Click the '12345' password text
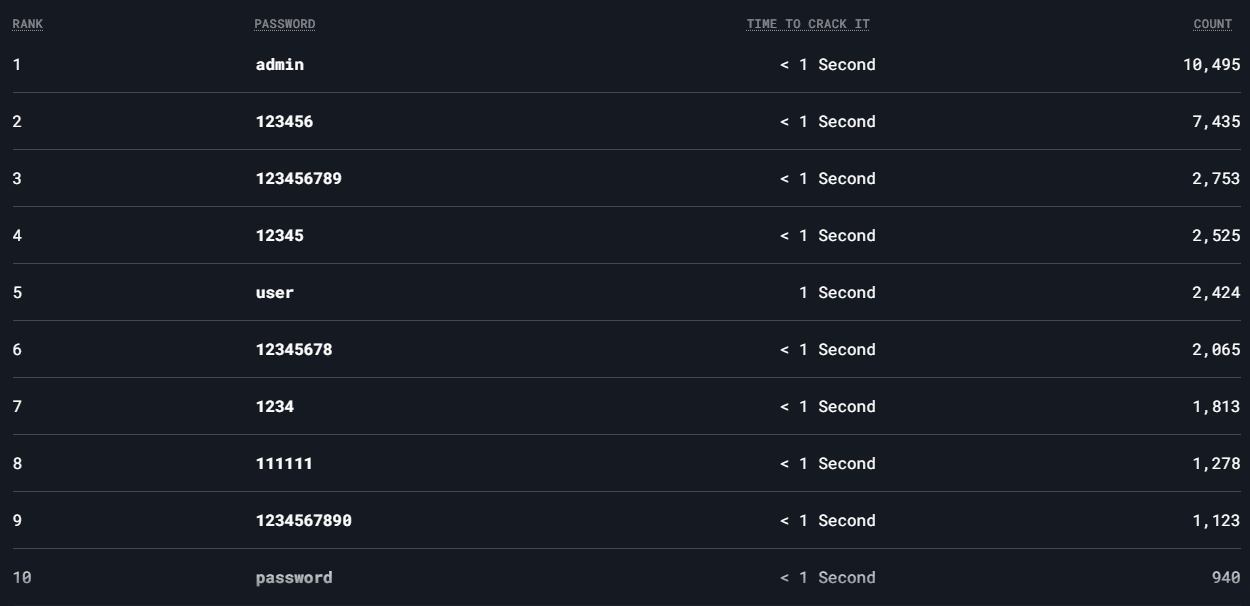The width and height of the screenshot is (1250, 606). [280, 236]
